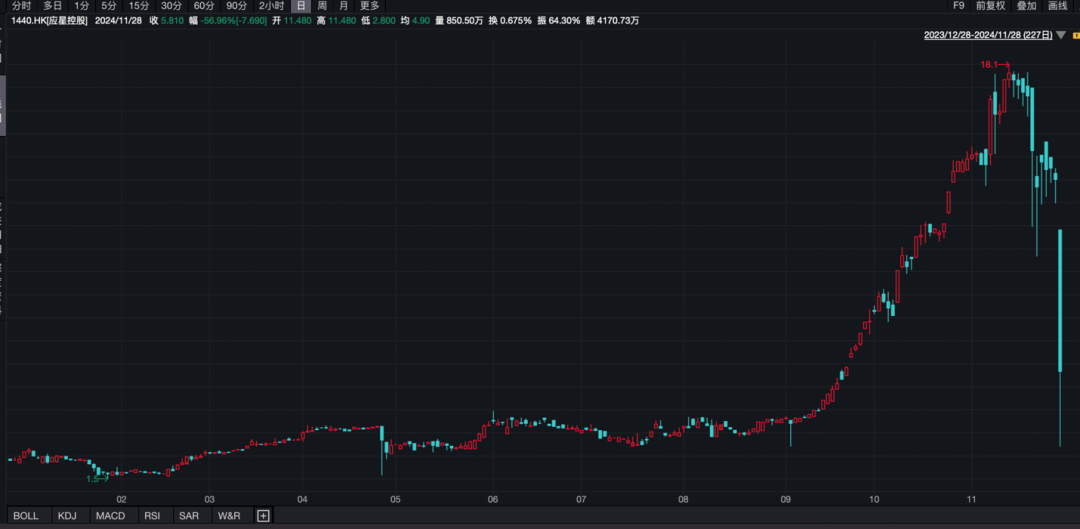
Task: Click the 18.1 high price marker
Action: point(989,64)
